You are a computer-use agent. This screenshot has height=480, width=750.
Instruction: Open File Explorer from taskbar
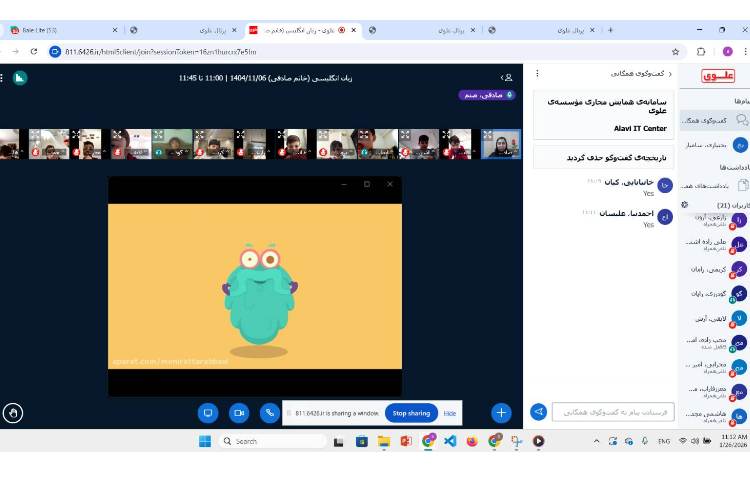pyautogui.click(x=384, y=441)
